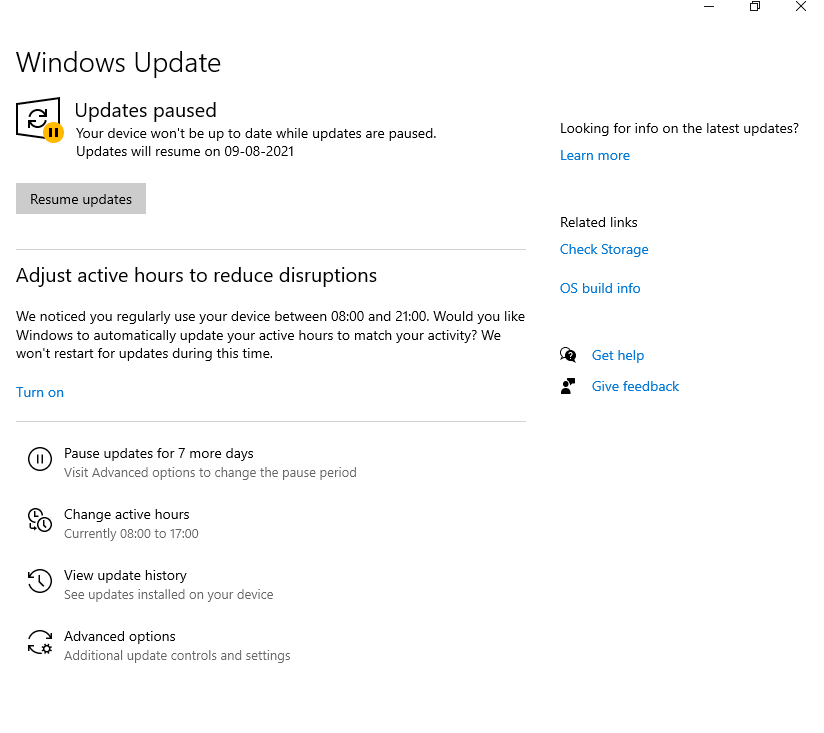Click the yellow pause badge on the update icon
The height and width of the screenshot is (733, 824).
(x=52, y=132)
